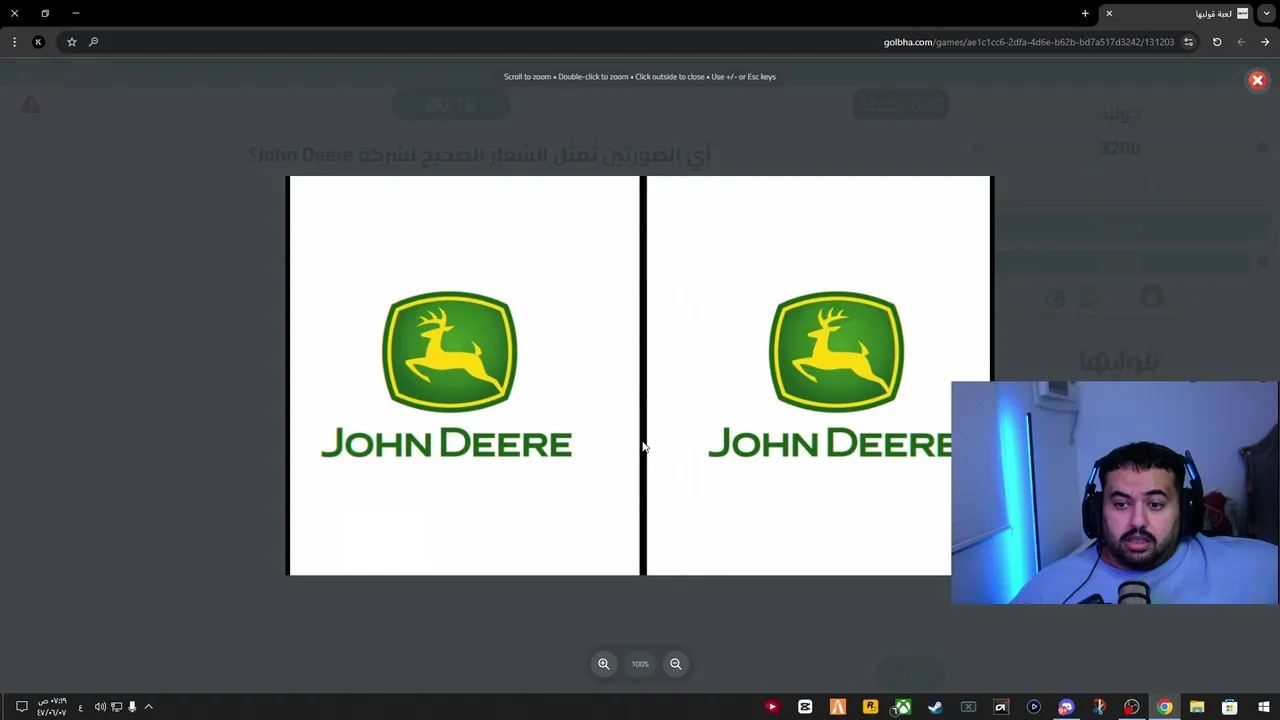Open the red play-button app on taskbar
Viewport: 1280px width, 720px height.
click(772, 707)
